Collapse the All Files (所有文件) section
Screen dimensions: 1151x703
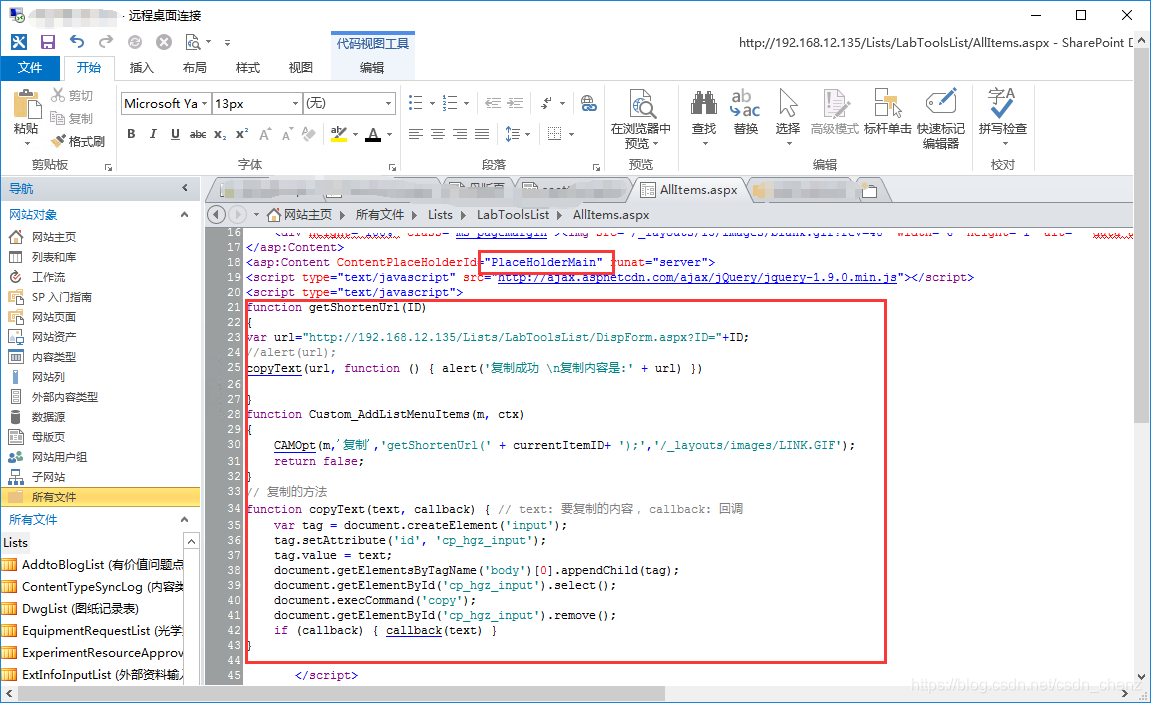(x=184, y=520)
